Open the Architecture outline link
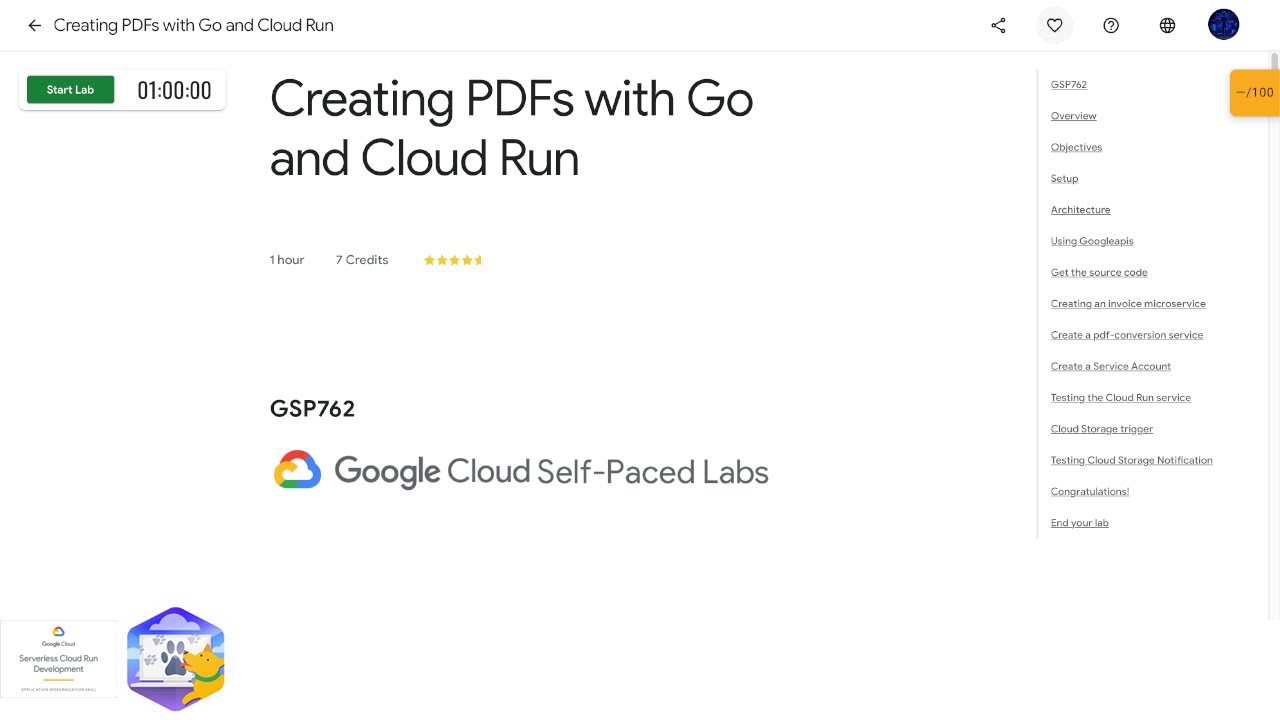Screen dimensions: 1280x720 coord(1080,210)
